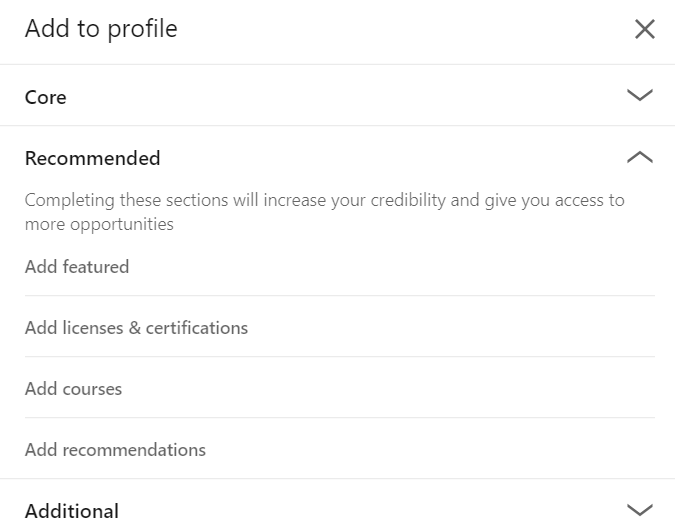Click the Additional section heading
Screen dimensions: 675x532
[x=72, y=511]
